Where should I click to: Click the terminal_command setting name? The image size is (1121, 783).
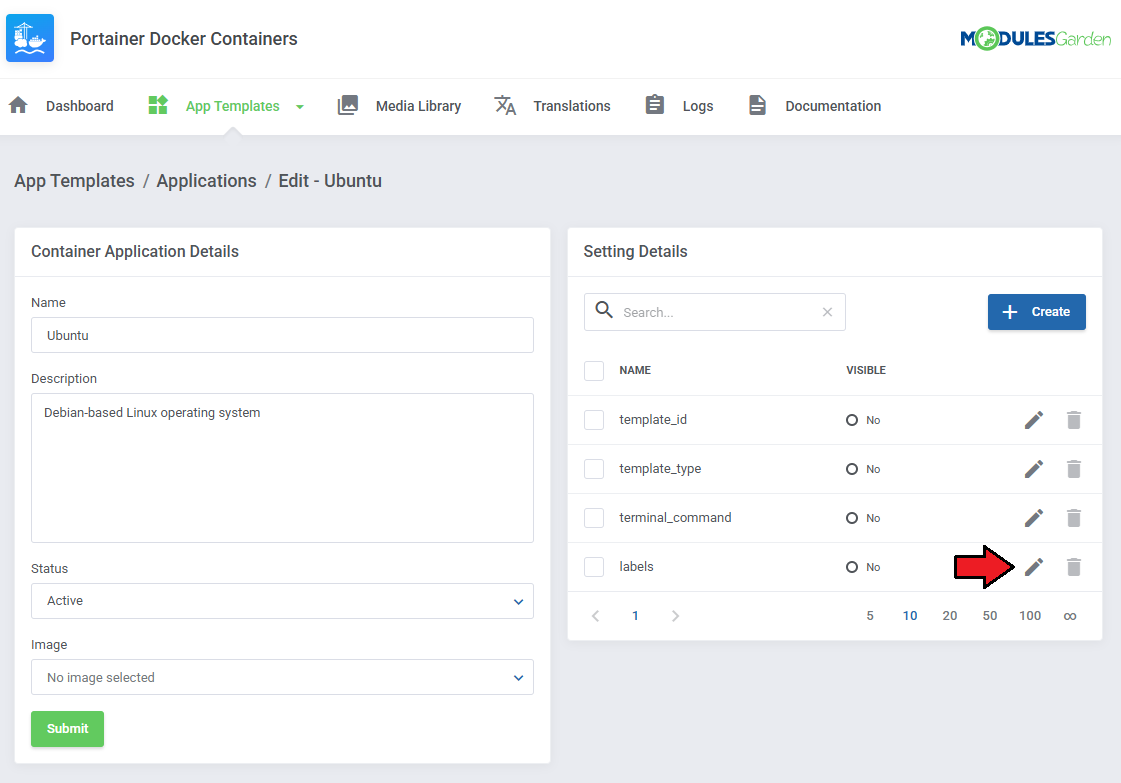click(x=675, y=518)
